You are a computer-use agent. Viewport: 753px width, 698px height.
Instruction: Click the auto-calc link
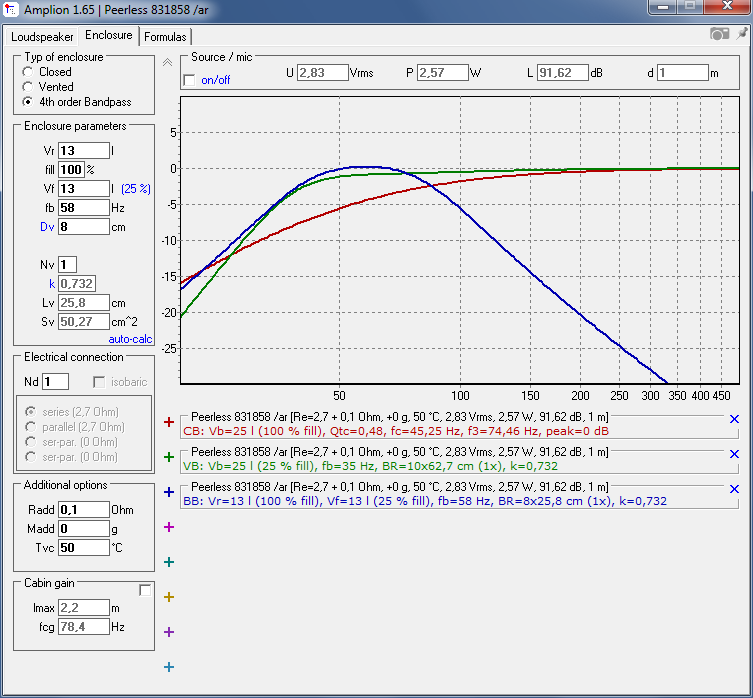click(x=130, y=339)
